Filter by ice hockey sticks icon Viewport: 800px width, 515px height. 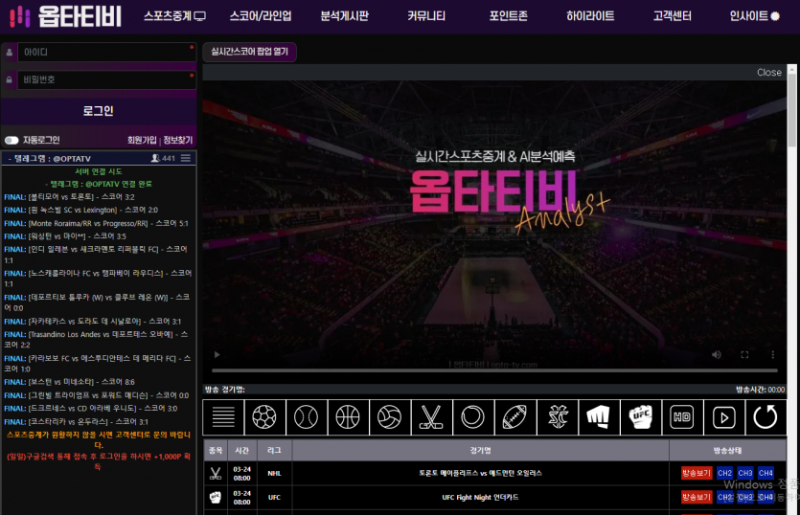coord(432,417)
